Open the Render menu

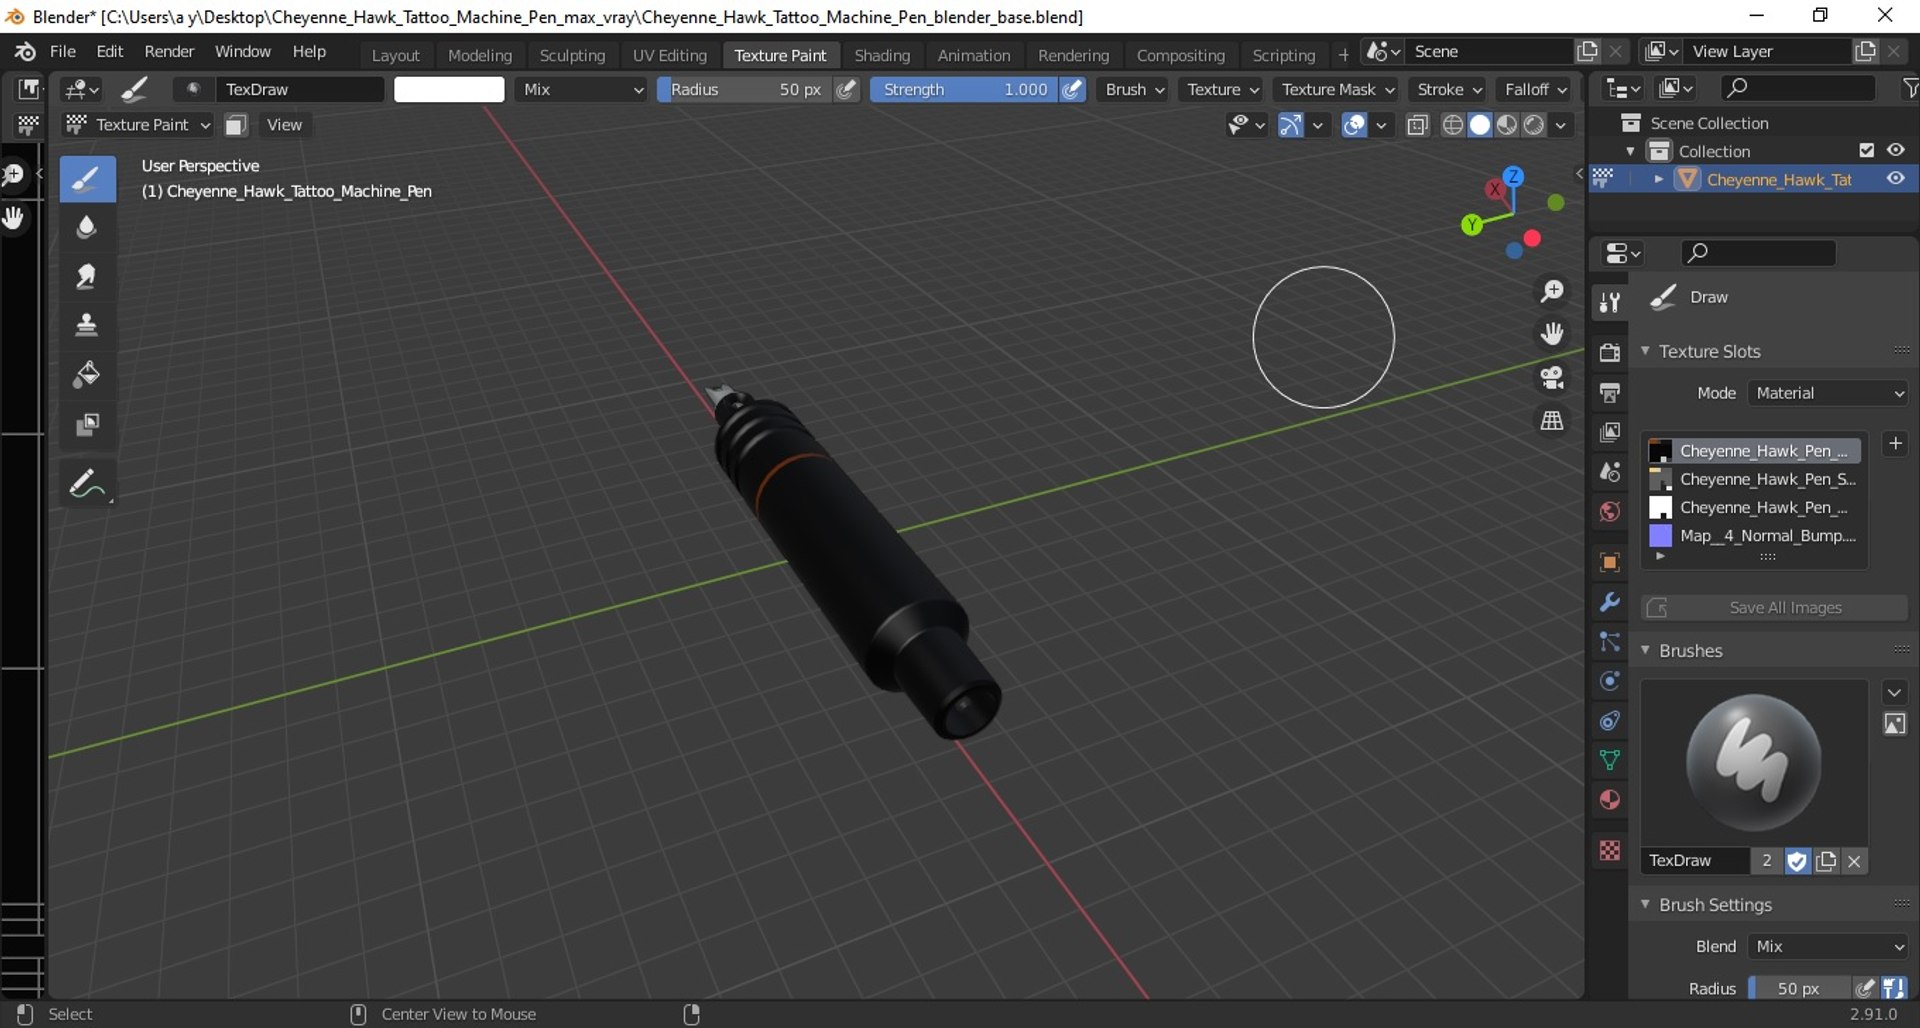point(169,51)
